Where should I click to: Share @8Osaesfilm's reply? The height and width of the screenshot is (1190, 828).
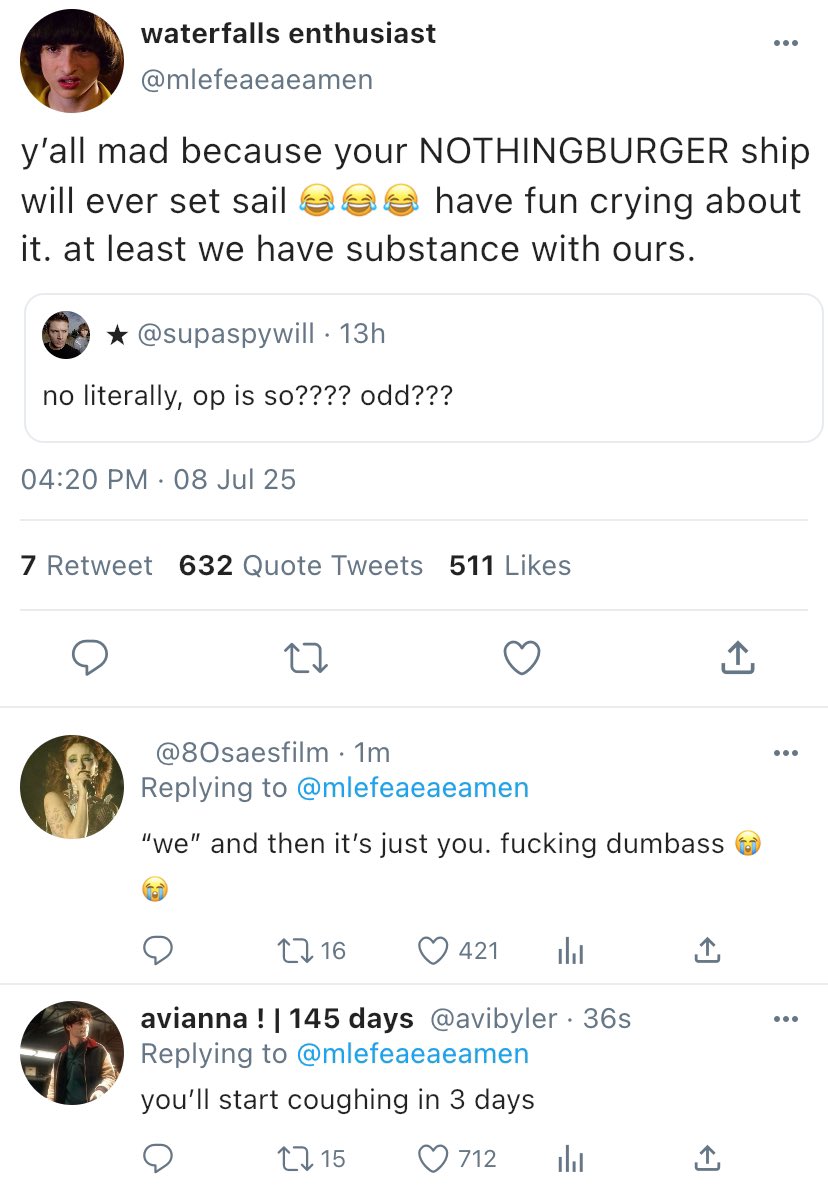tap(706, 950)
